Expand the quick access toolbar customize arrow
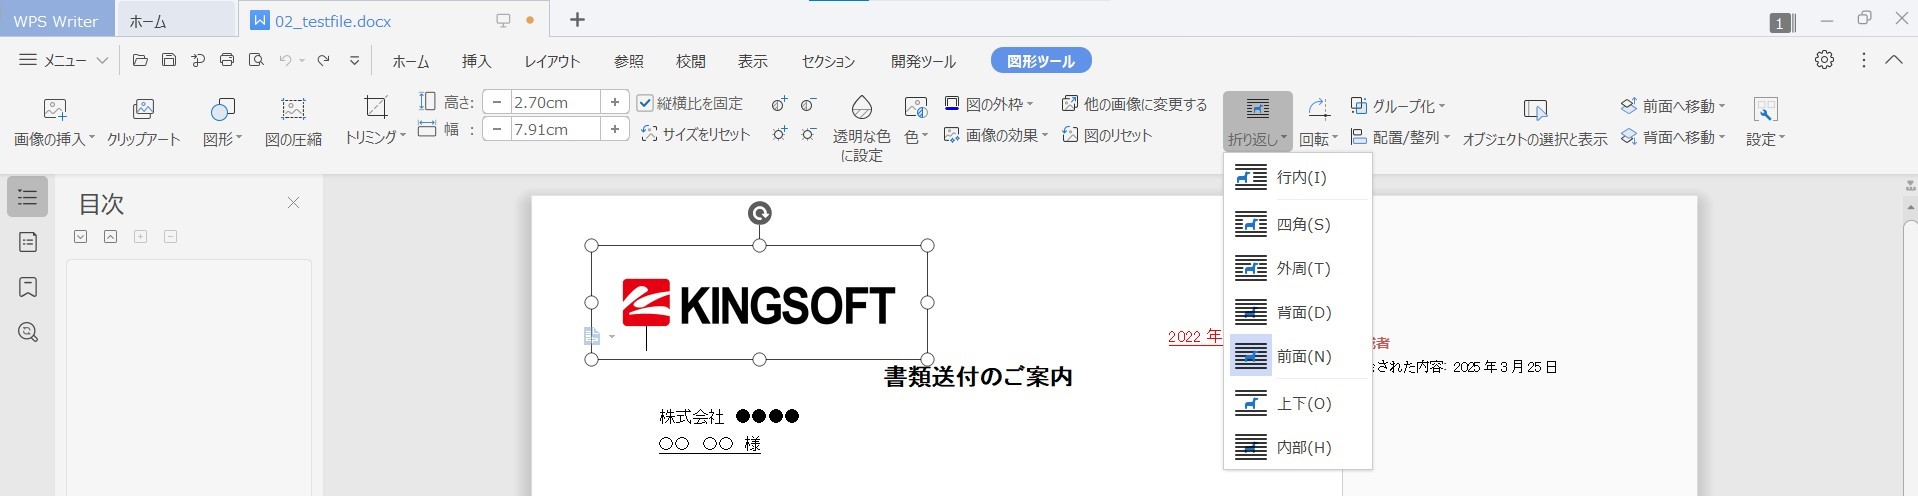The image size is (1918, 496). 354,60
